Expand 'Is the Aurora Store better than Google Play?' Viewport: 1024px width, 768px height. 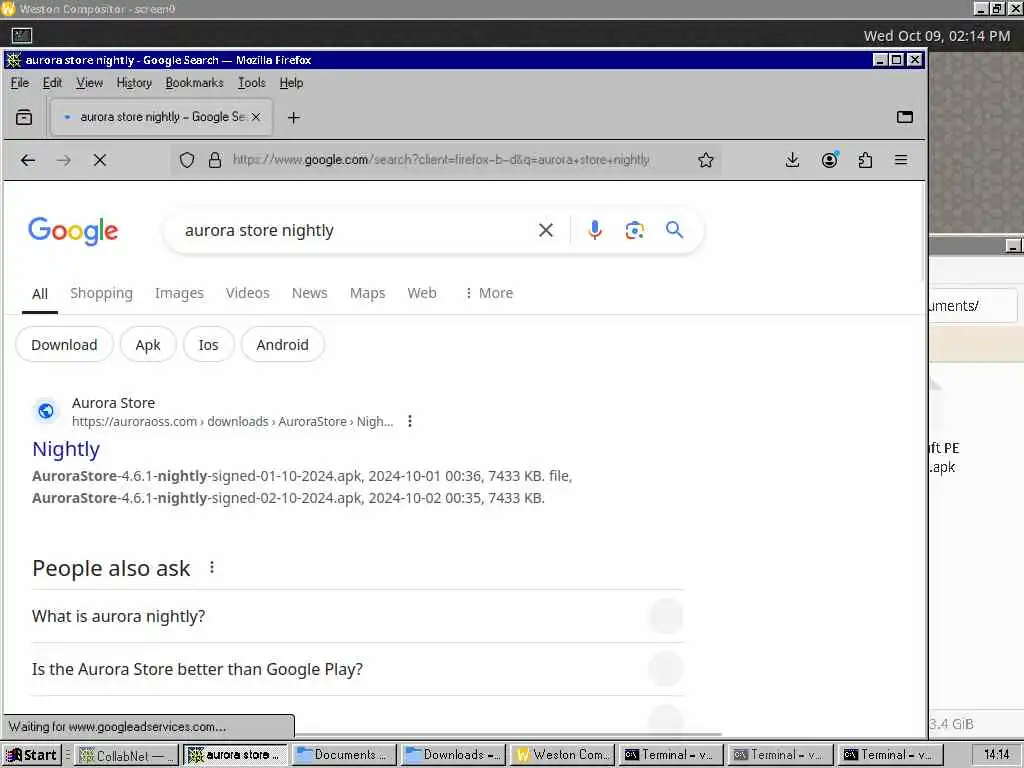point(358,669)
